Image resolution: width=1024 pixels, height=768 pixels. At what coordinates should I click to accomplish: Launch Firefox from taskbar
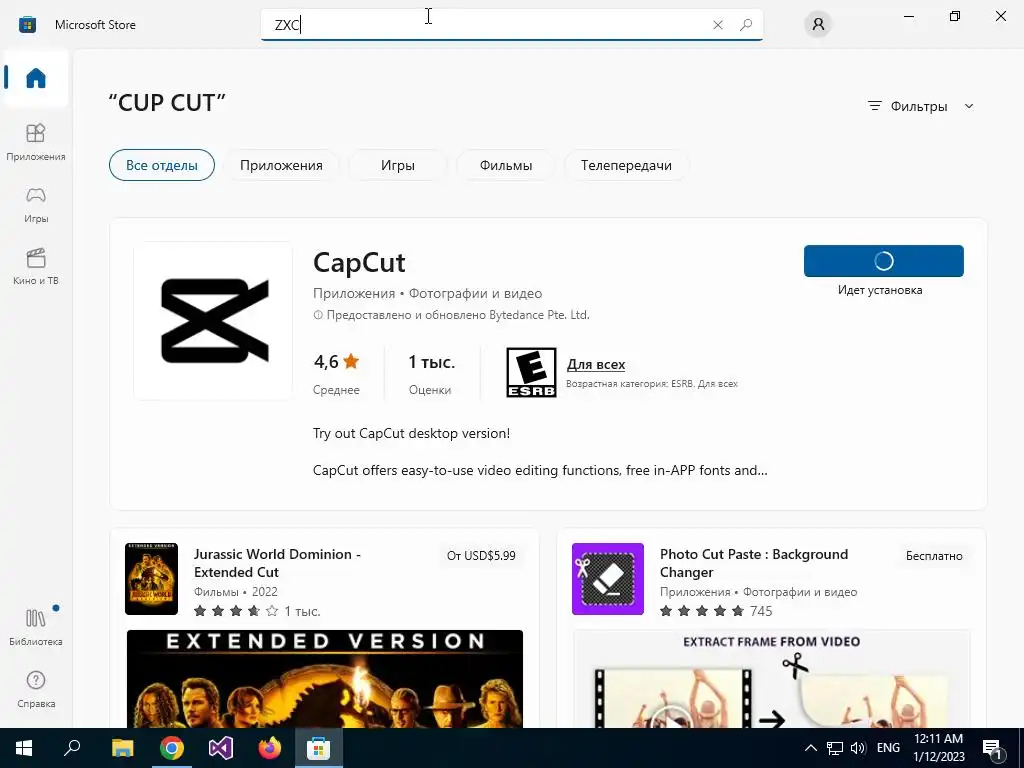pyautogui.click(x=270, y=748)
